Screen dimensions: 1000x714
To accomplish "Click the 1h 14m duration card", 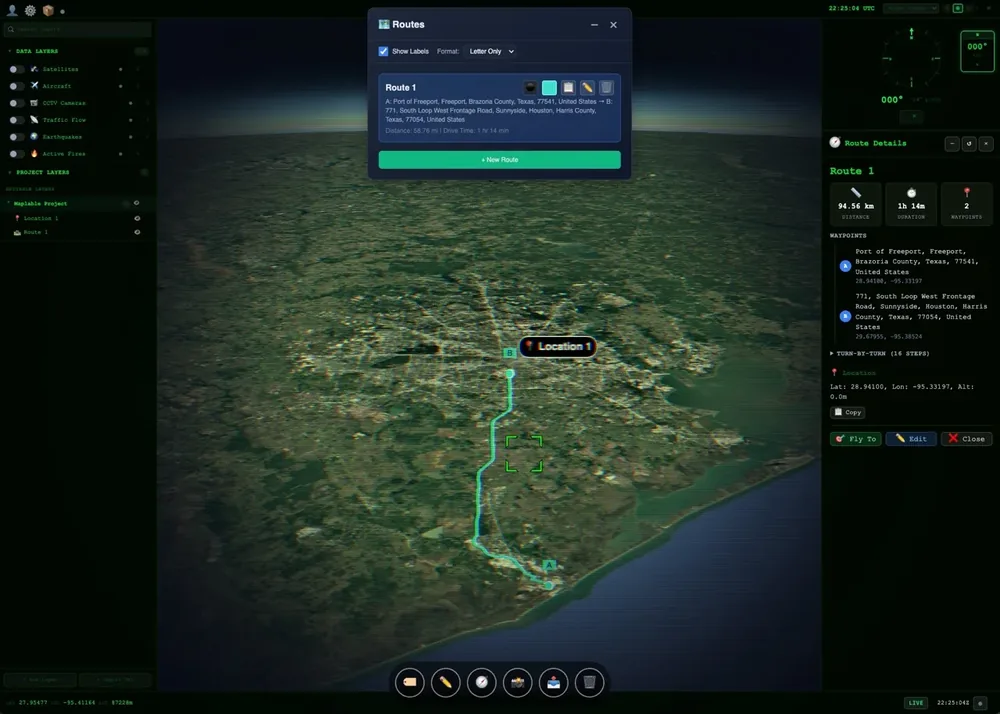I will point(911,204).
